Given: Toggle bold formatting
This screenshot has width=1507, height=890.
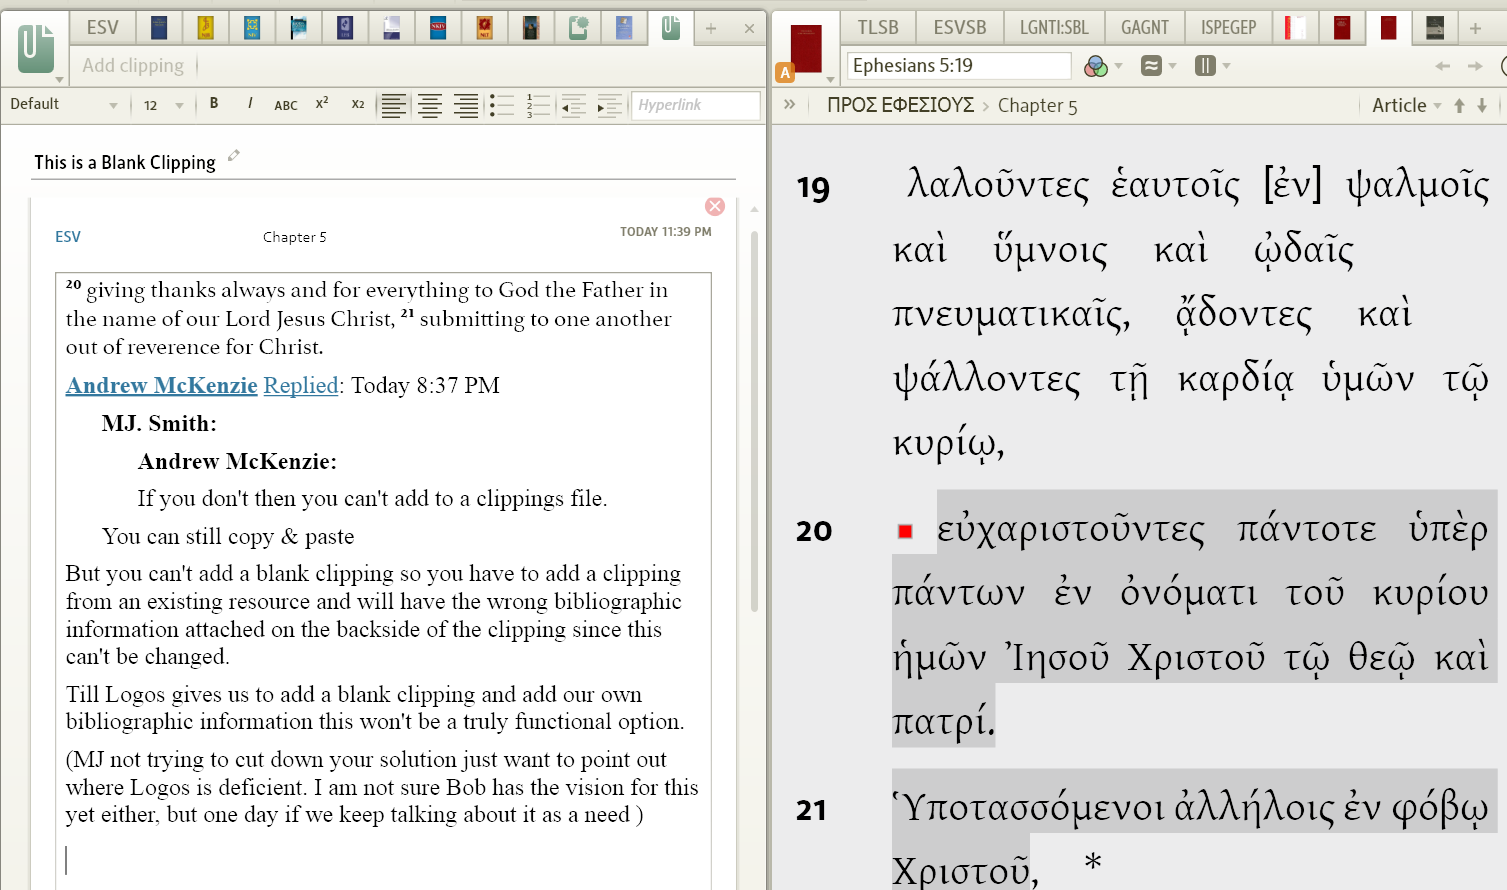Looking at the screenshot, I should tap(214, 104).
